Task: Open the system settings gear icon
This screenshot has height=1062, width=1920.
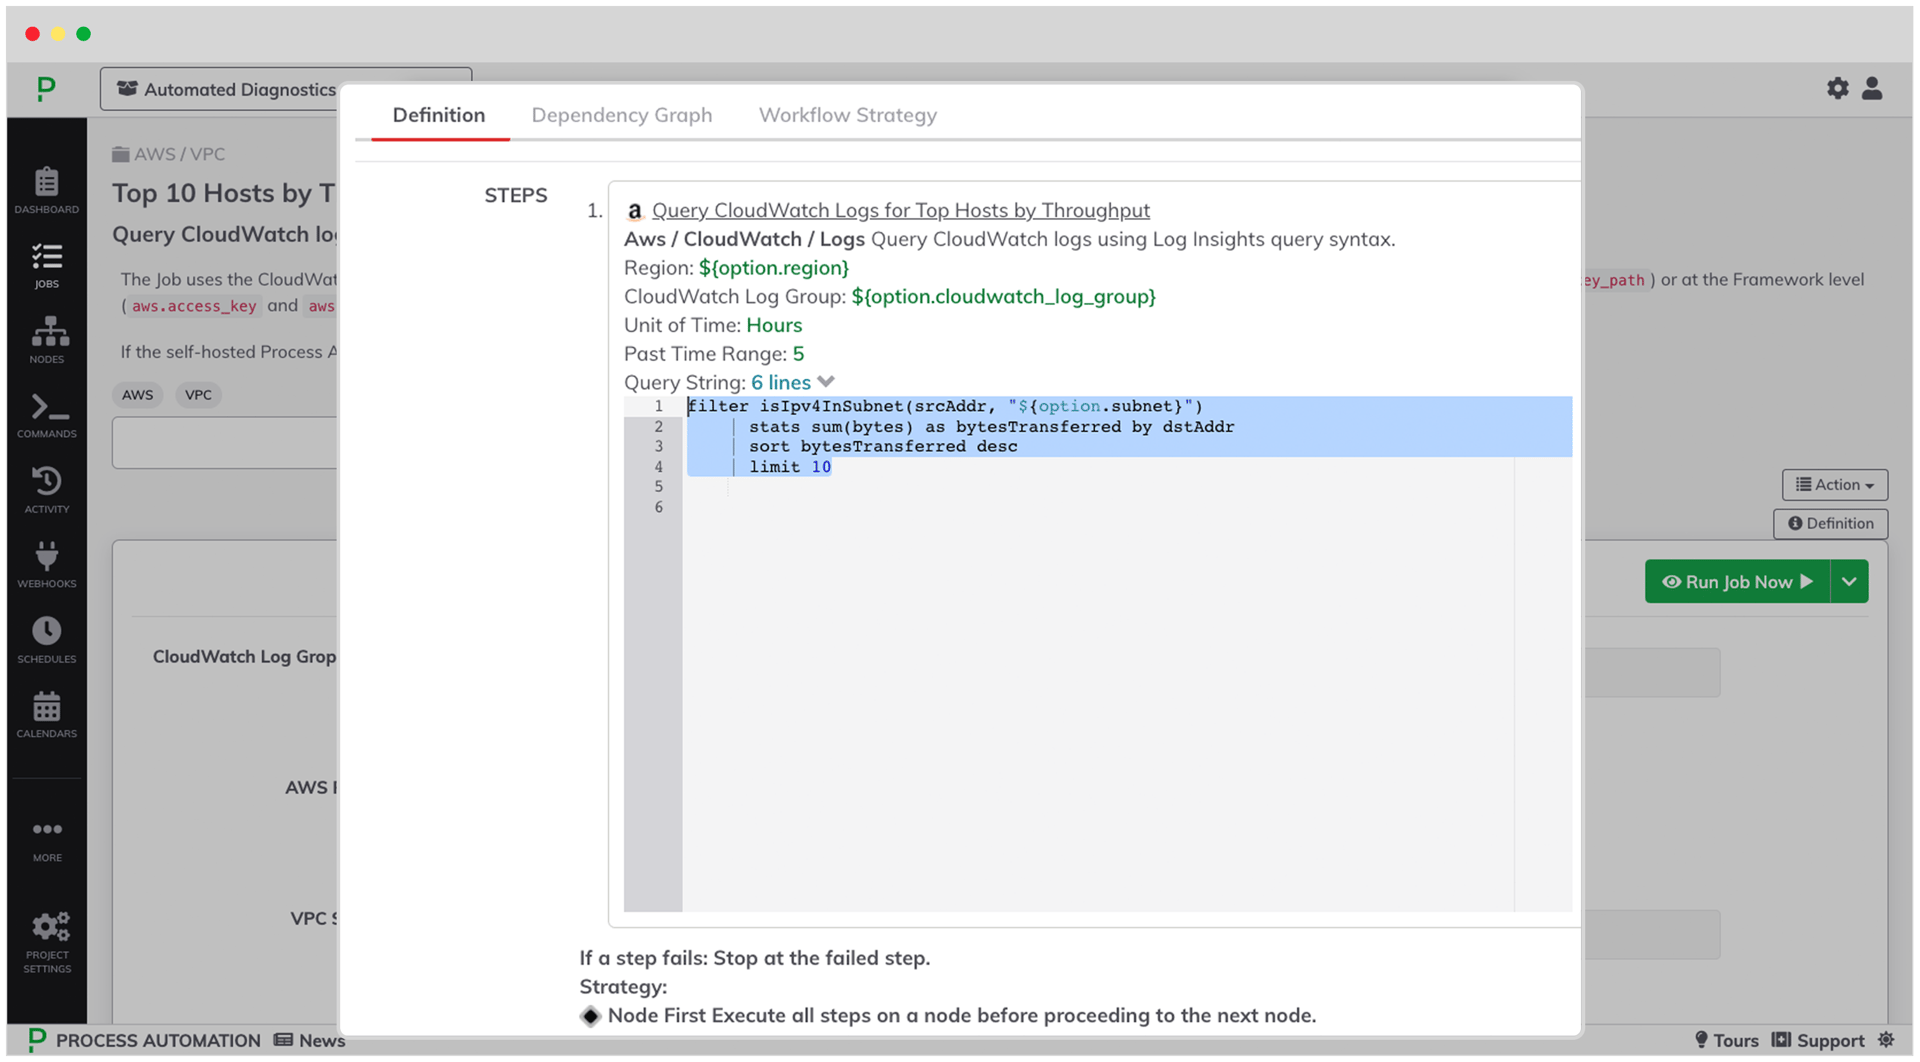Action: point(1837,89)
